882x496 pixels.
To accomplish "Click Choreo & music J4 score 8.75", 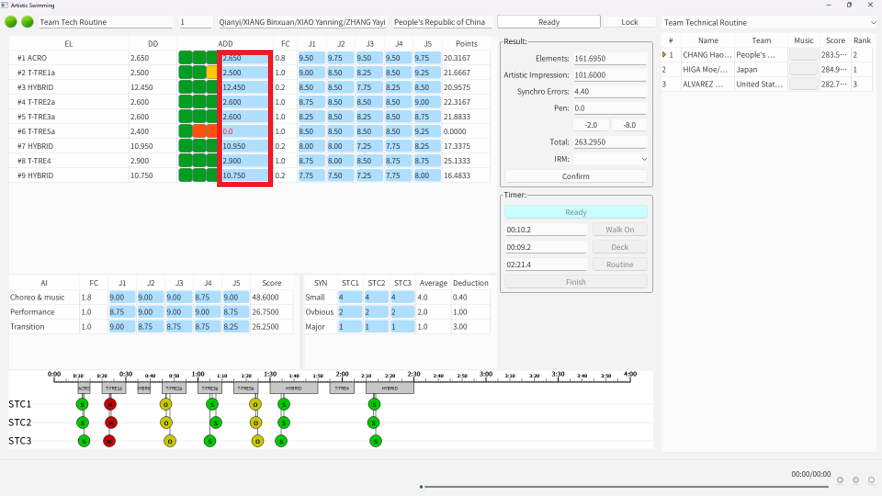I will pyautogui.click(x=208, y=297).
